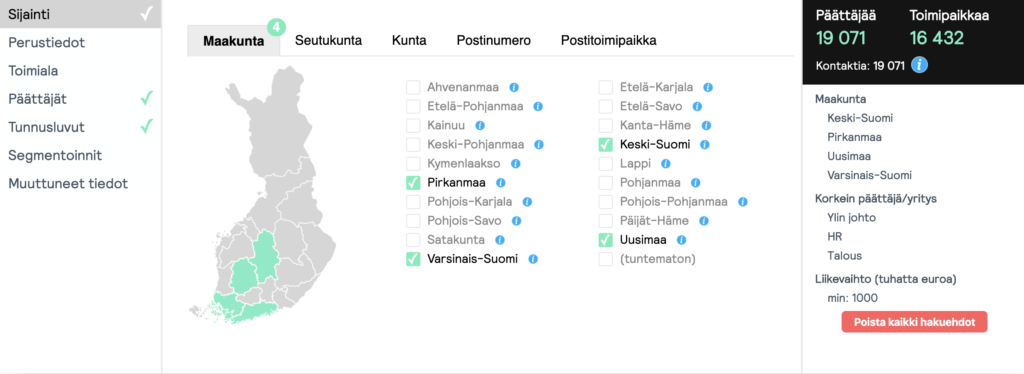Click the info icon beside Lappi

pos(665,164)
